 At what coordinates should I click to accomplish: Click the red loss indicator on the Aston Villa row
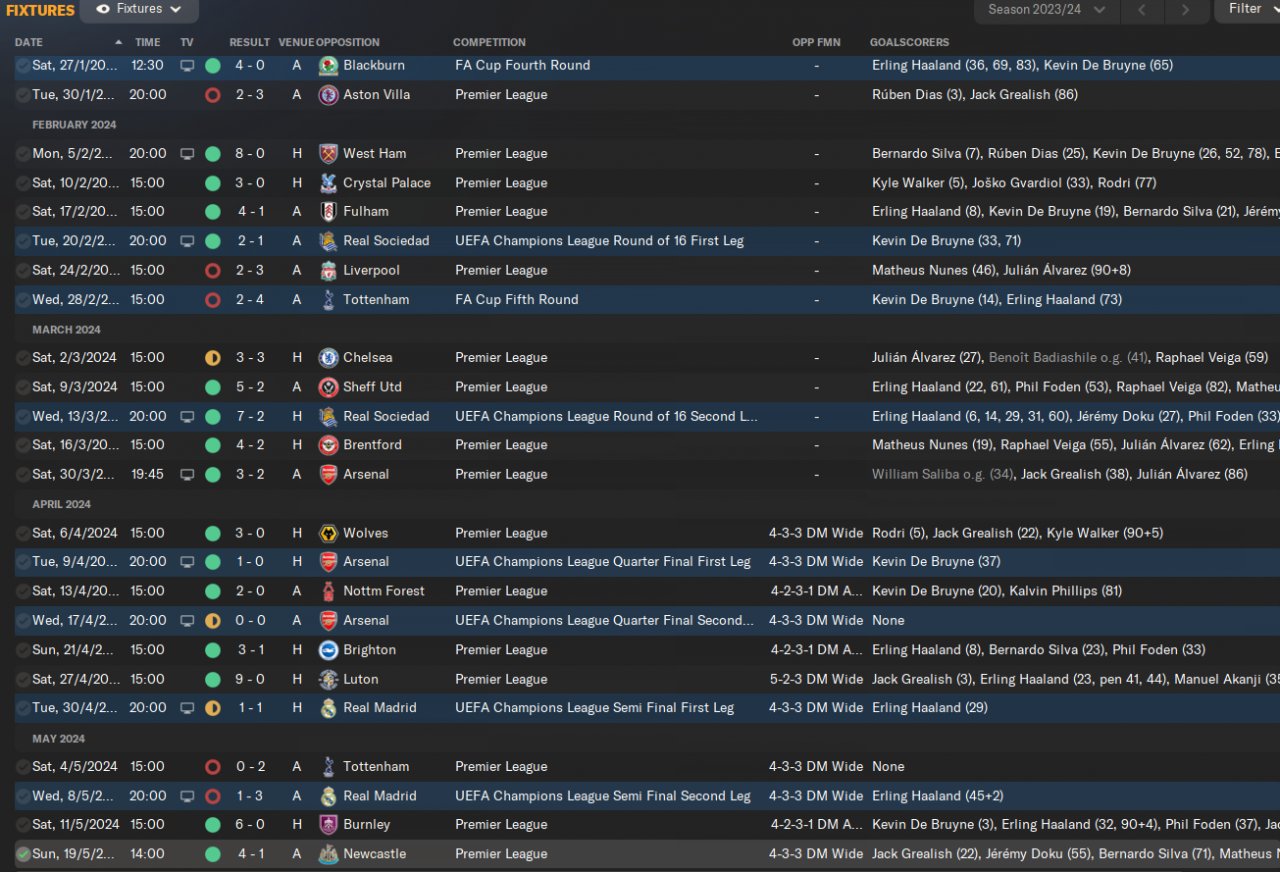pos(212,95)
